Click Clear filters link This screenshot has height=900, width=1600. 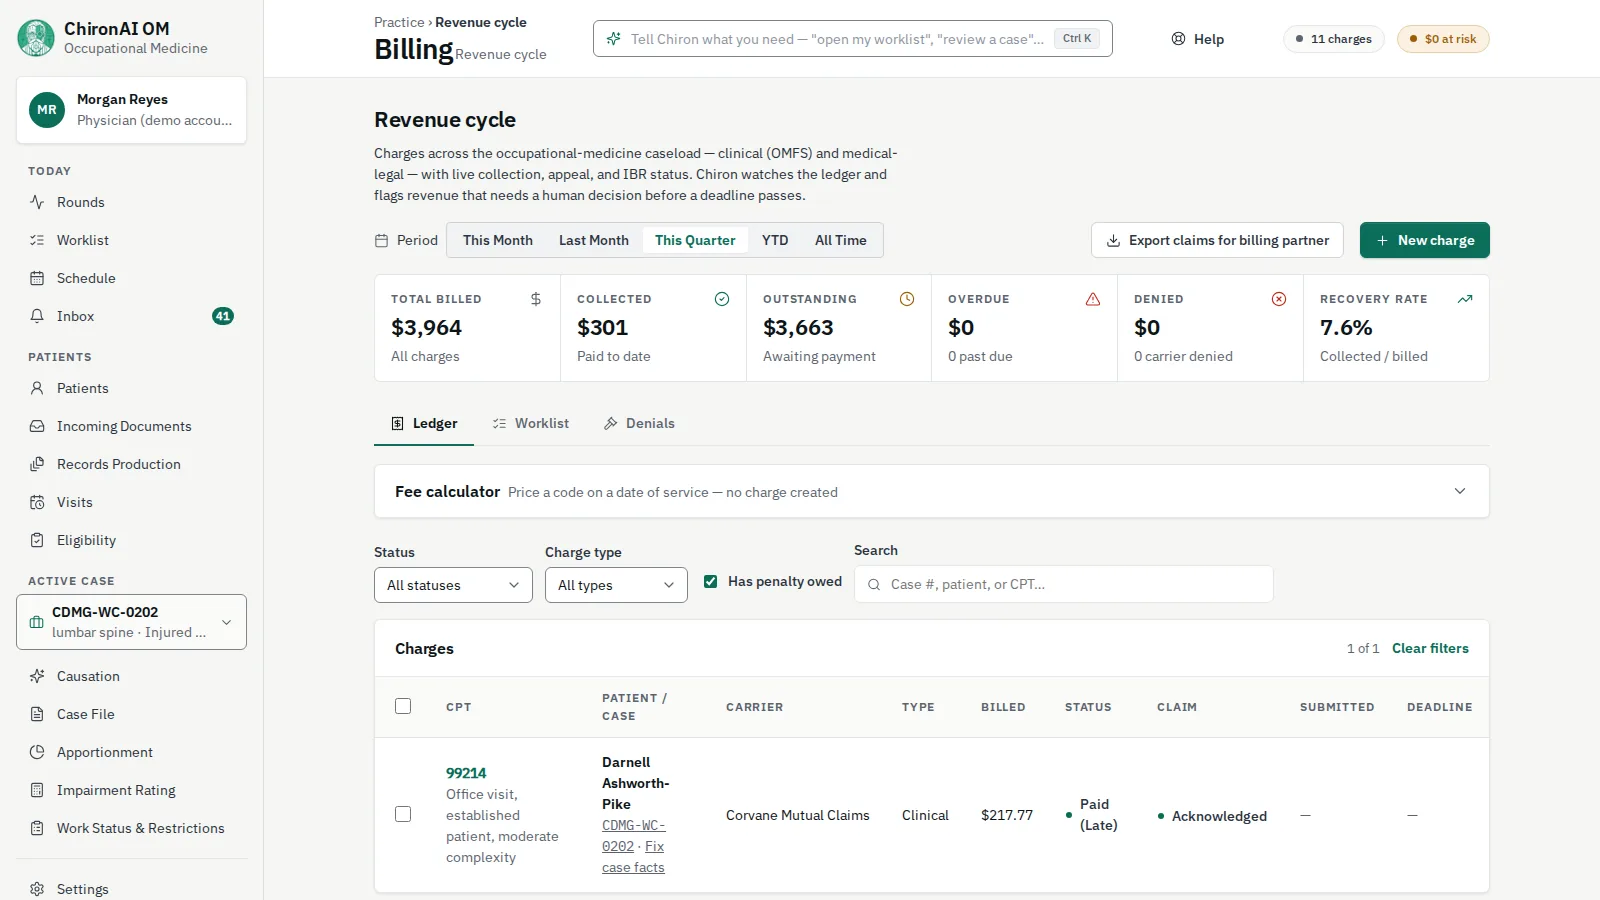(1430, 648)
